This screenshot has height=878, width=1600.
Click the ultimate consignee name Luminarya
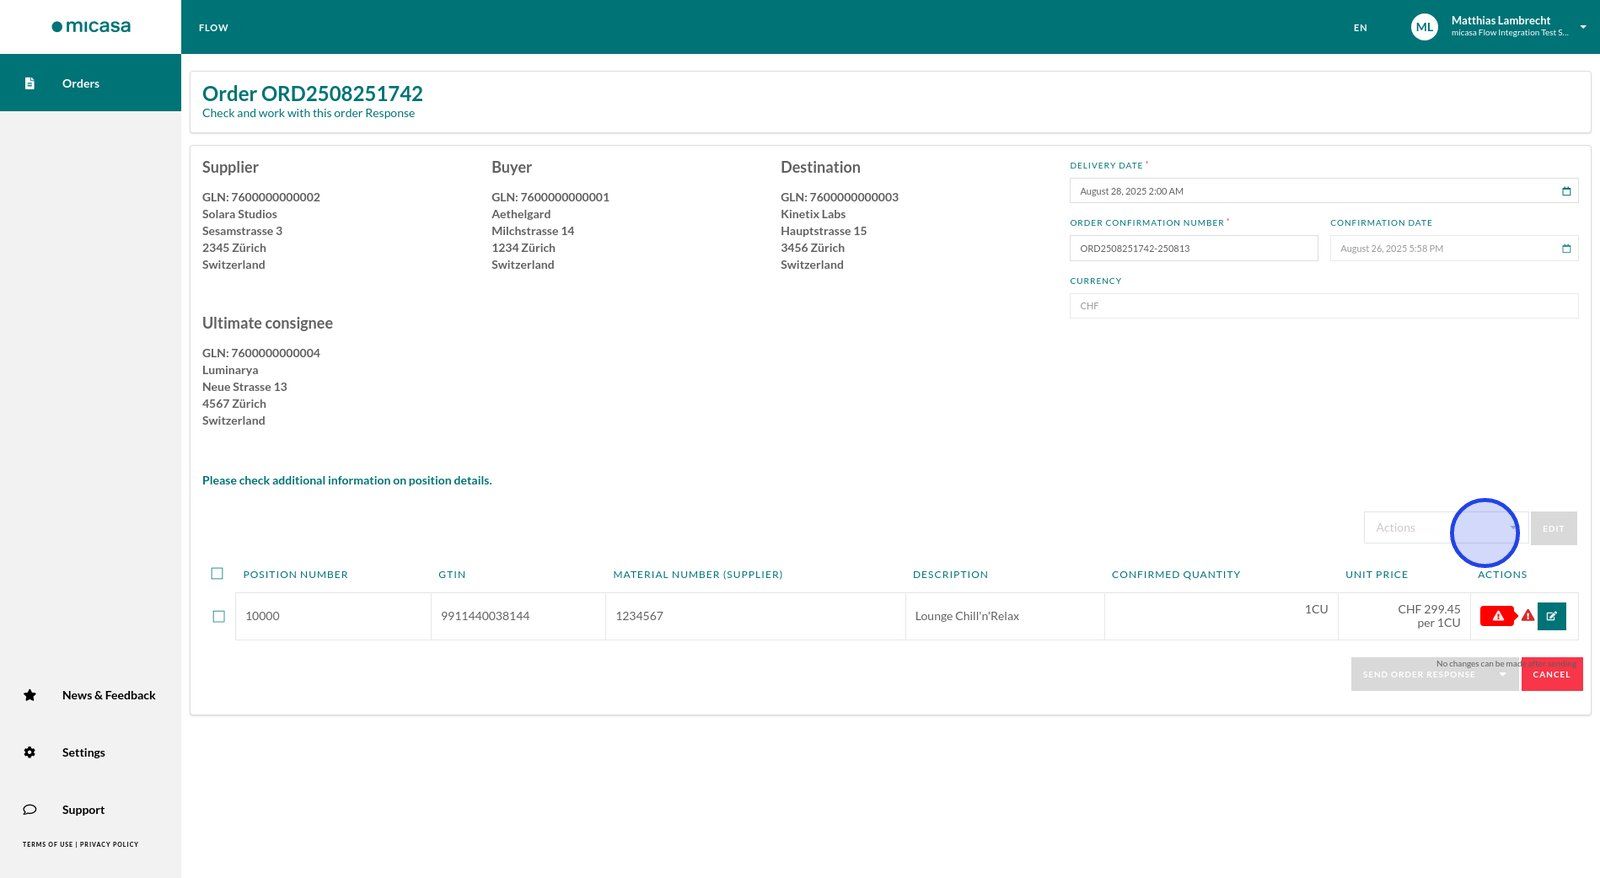click(x=230, y=370)
